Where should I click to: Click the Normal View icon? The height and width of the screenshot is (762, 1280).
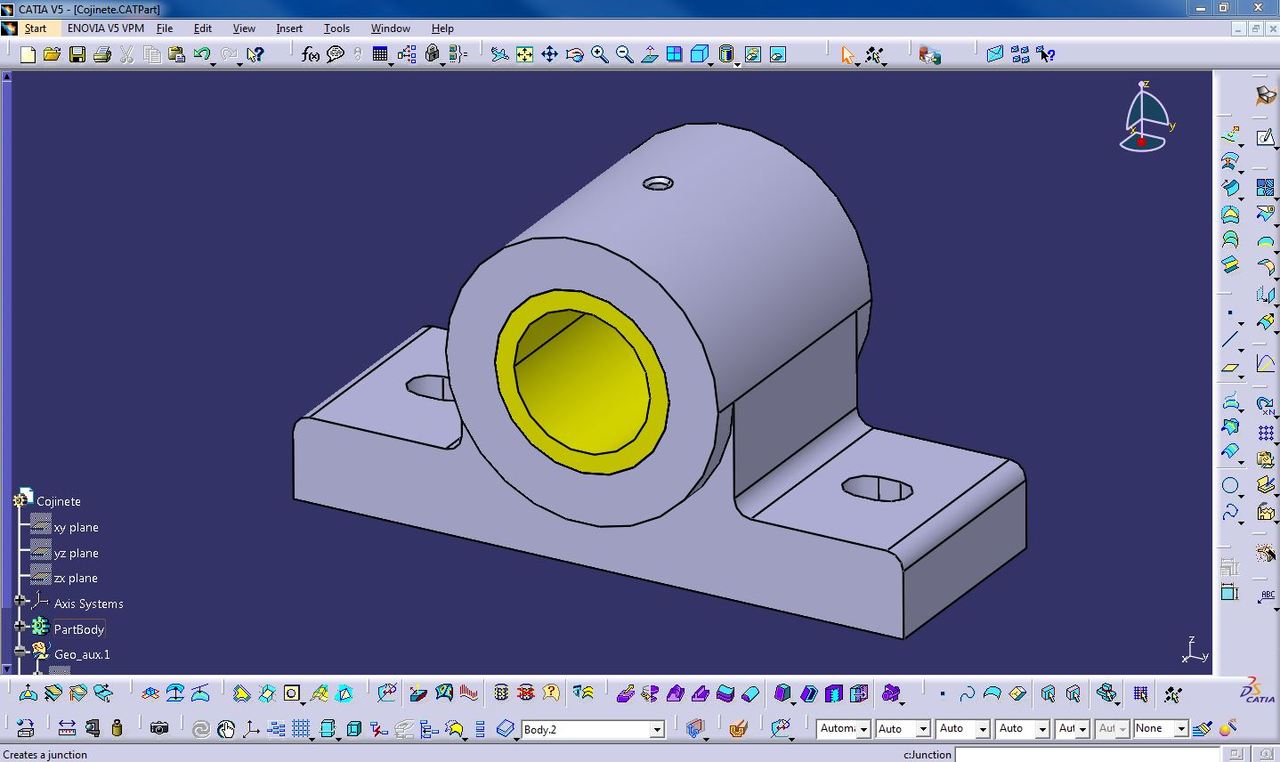[x=649, y=54]
